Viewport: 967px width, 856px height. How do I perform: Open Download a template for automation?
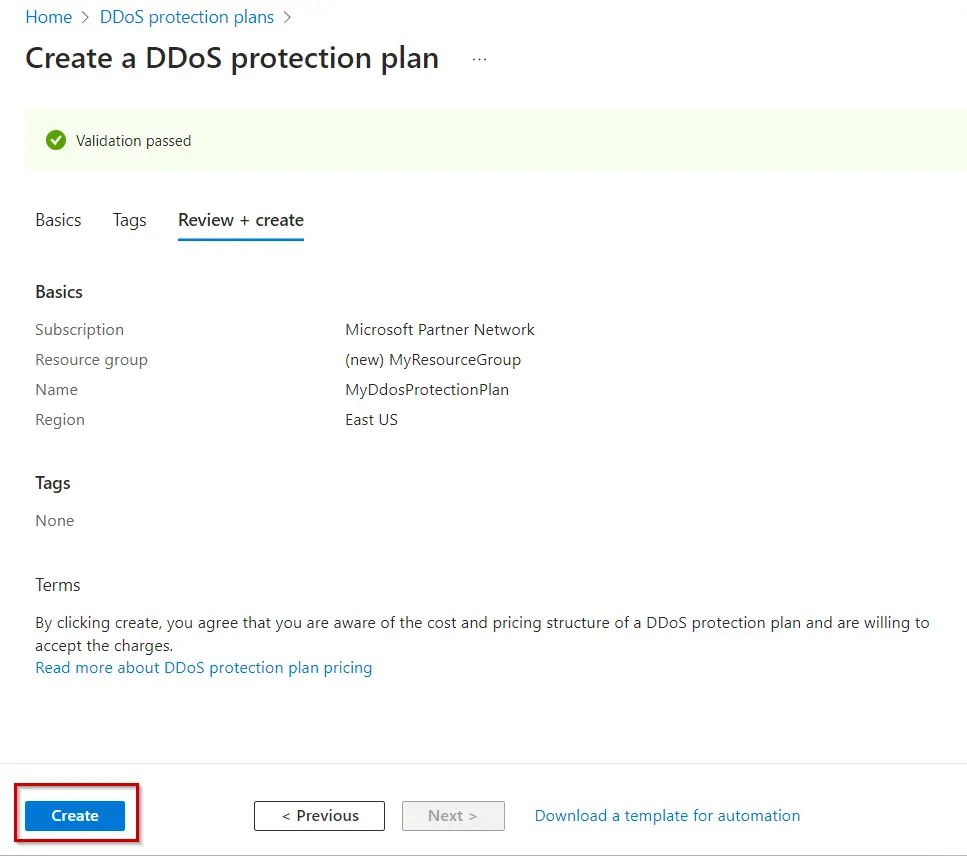click(x=667, y=815)
